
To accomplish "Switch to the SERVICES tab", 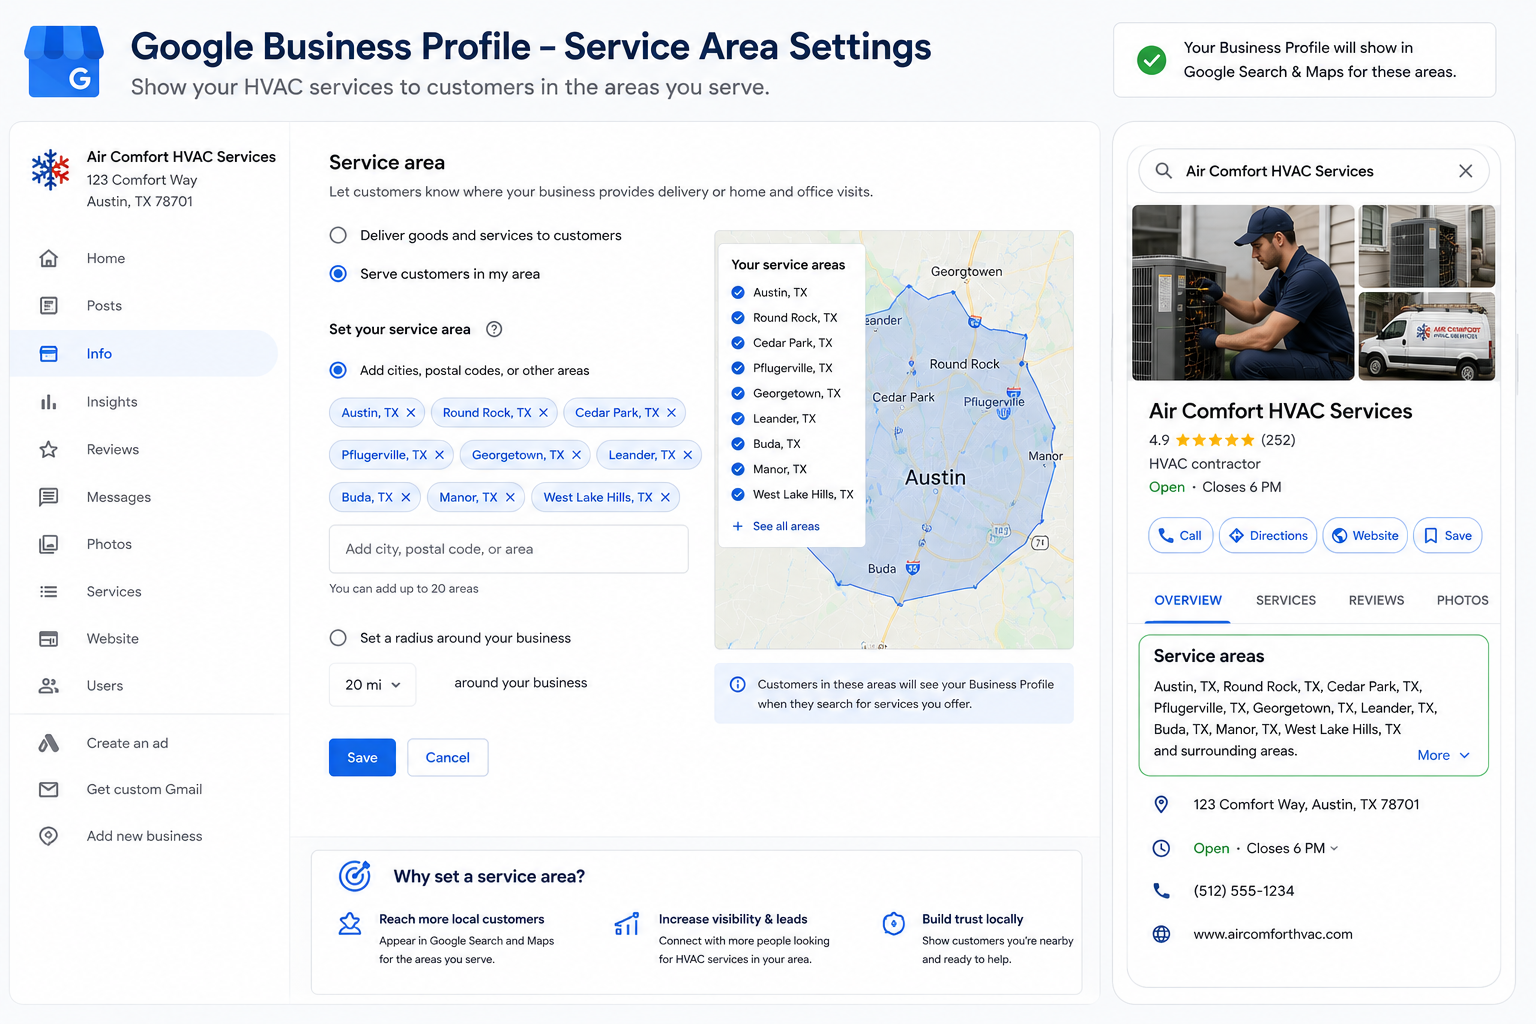I will click(x=1286, y=600).
